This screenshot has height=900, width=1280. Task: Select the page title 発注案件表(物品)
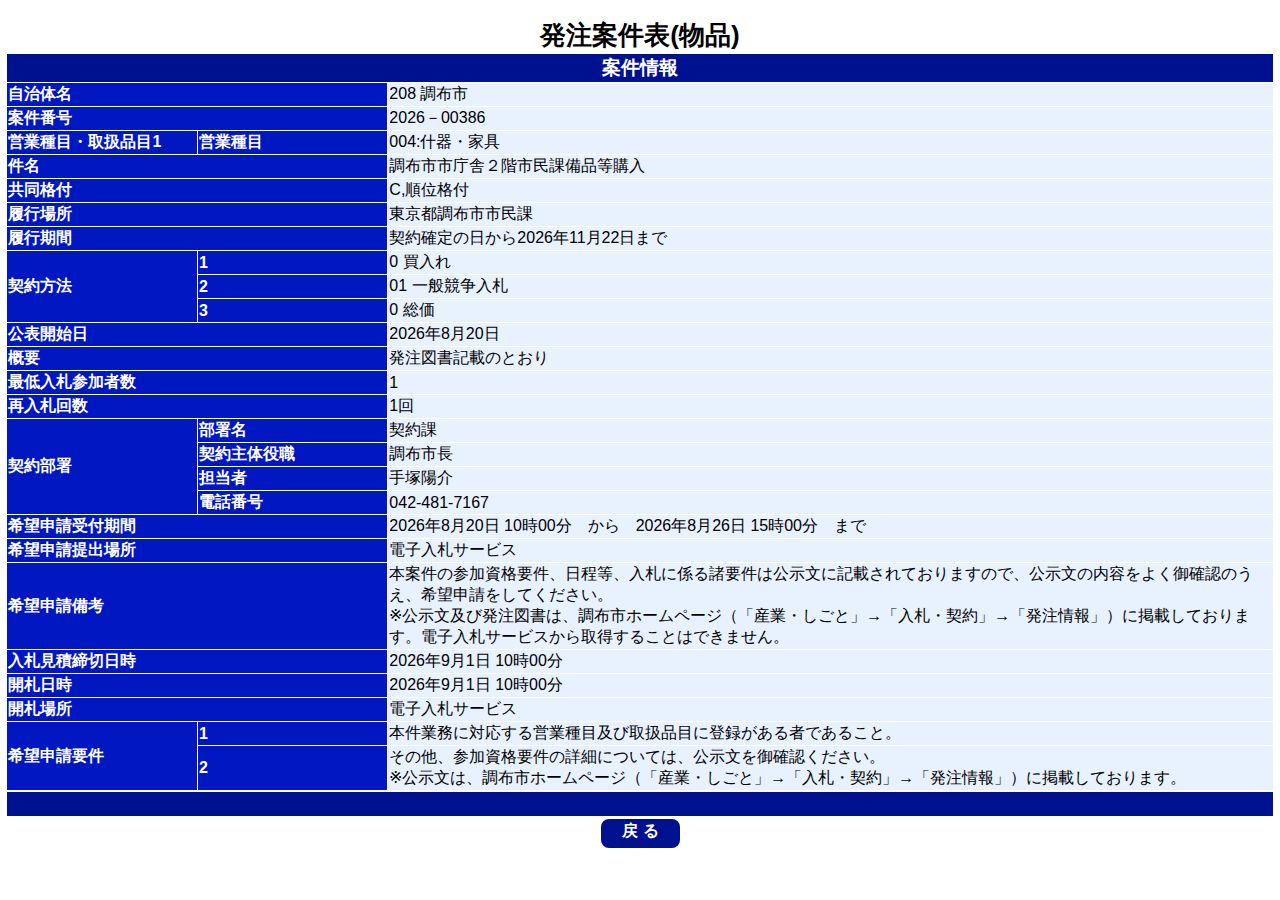(640, 36)
